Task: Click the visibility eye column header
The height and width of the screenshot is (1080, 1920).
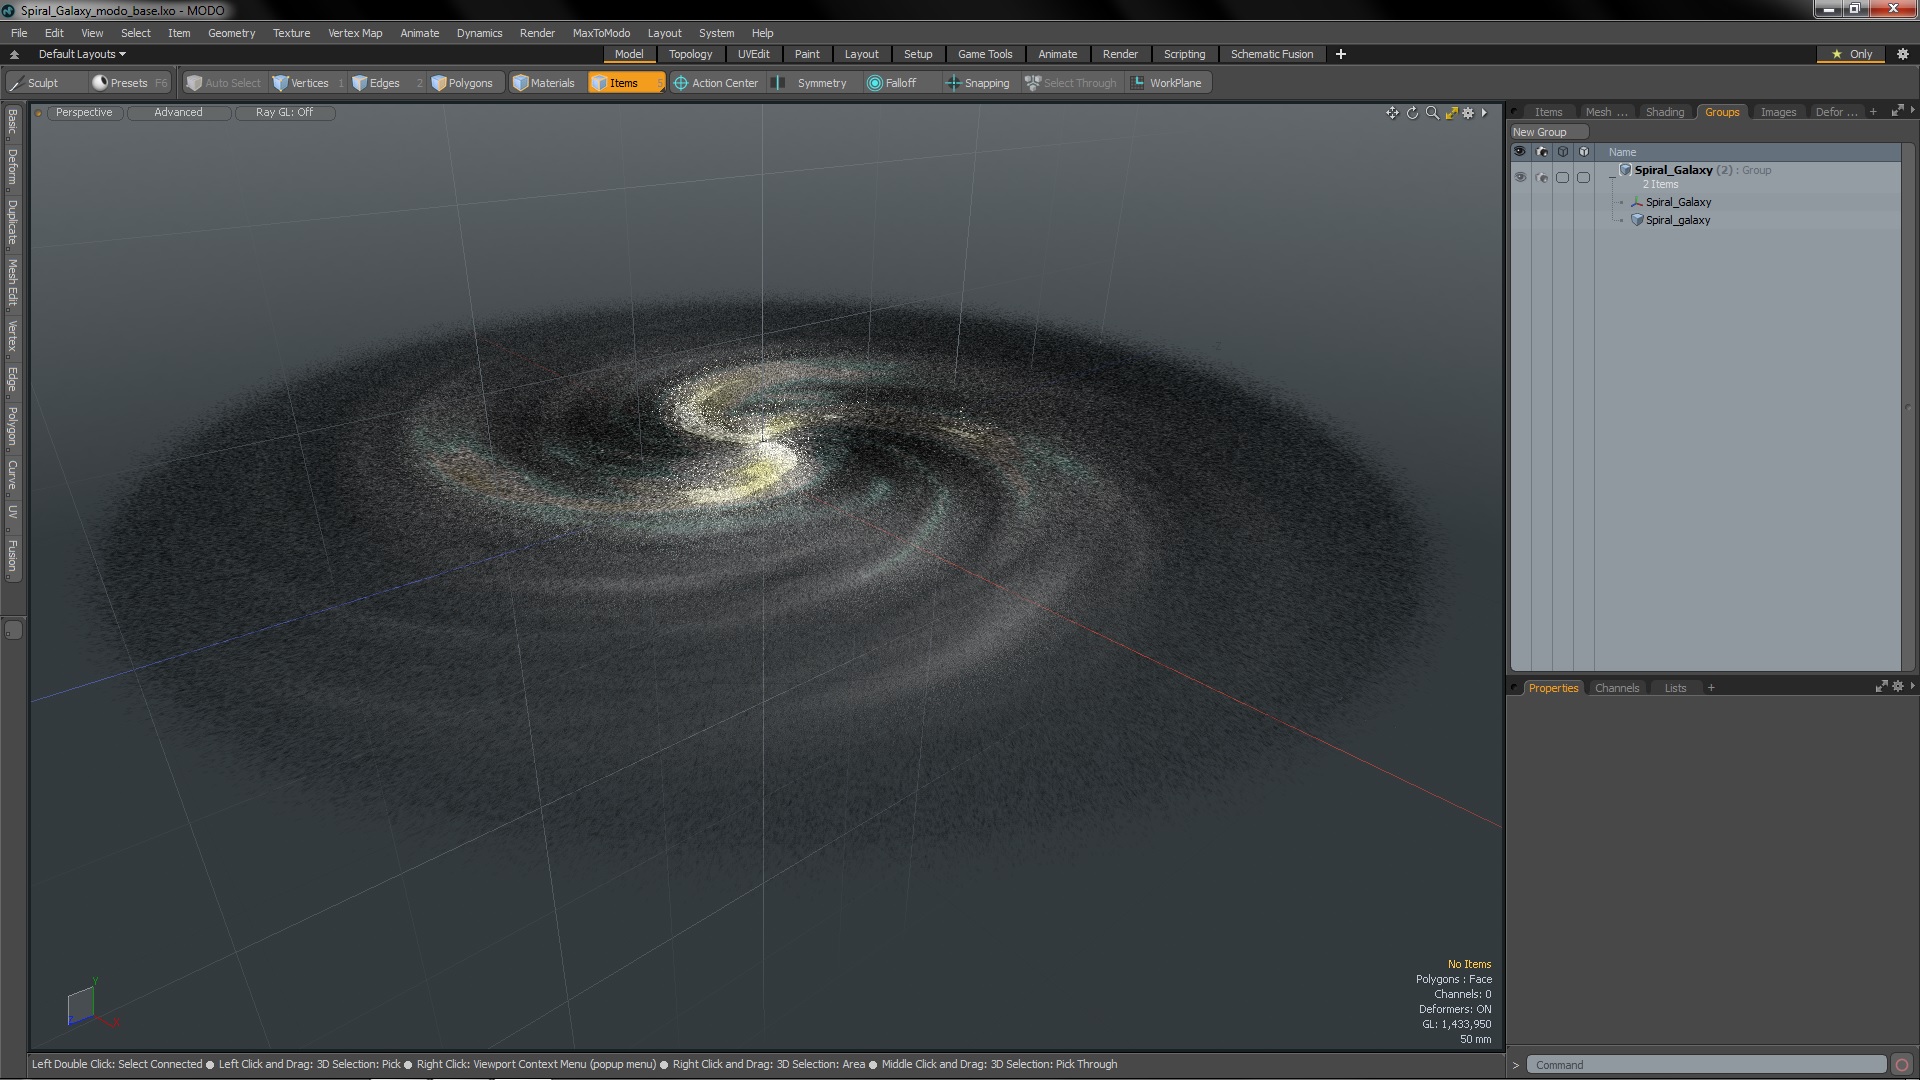Action: pos(1520,152)
